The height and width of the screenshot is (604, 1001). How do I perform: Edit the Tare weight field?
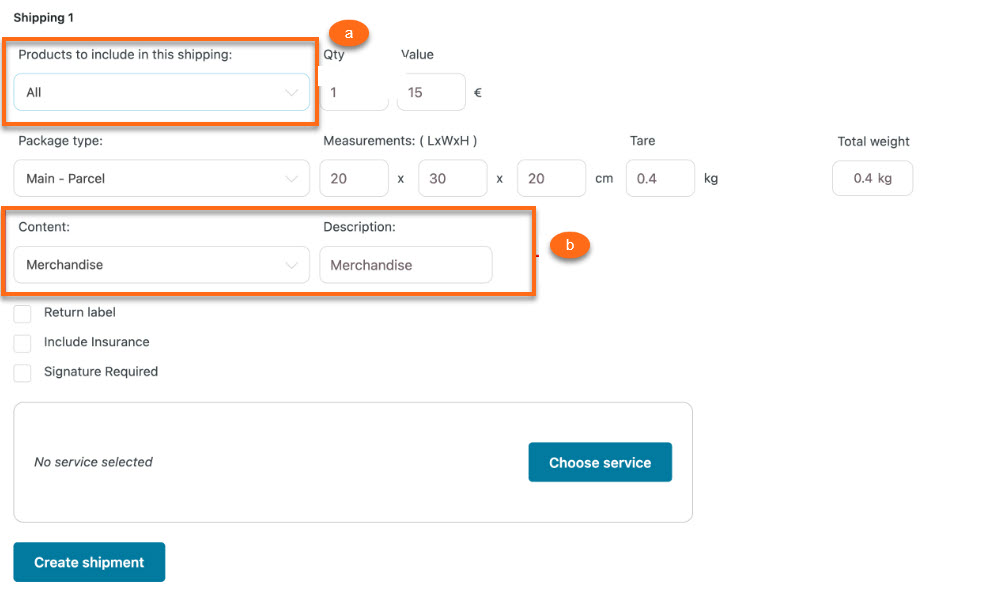660,179
